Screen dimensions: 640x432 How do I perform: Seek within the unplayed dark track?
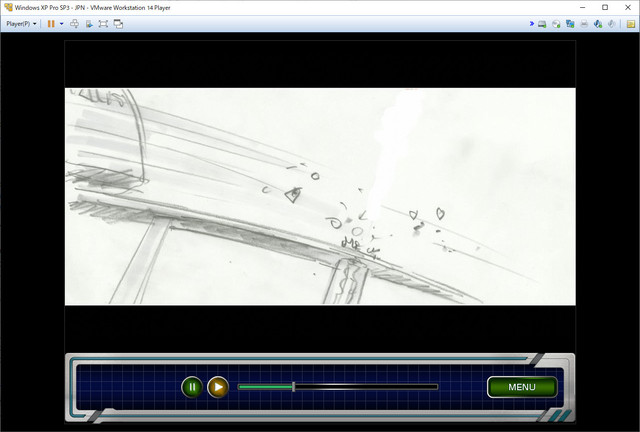(x=367, y=387)
